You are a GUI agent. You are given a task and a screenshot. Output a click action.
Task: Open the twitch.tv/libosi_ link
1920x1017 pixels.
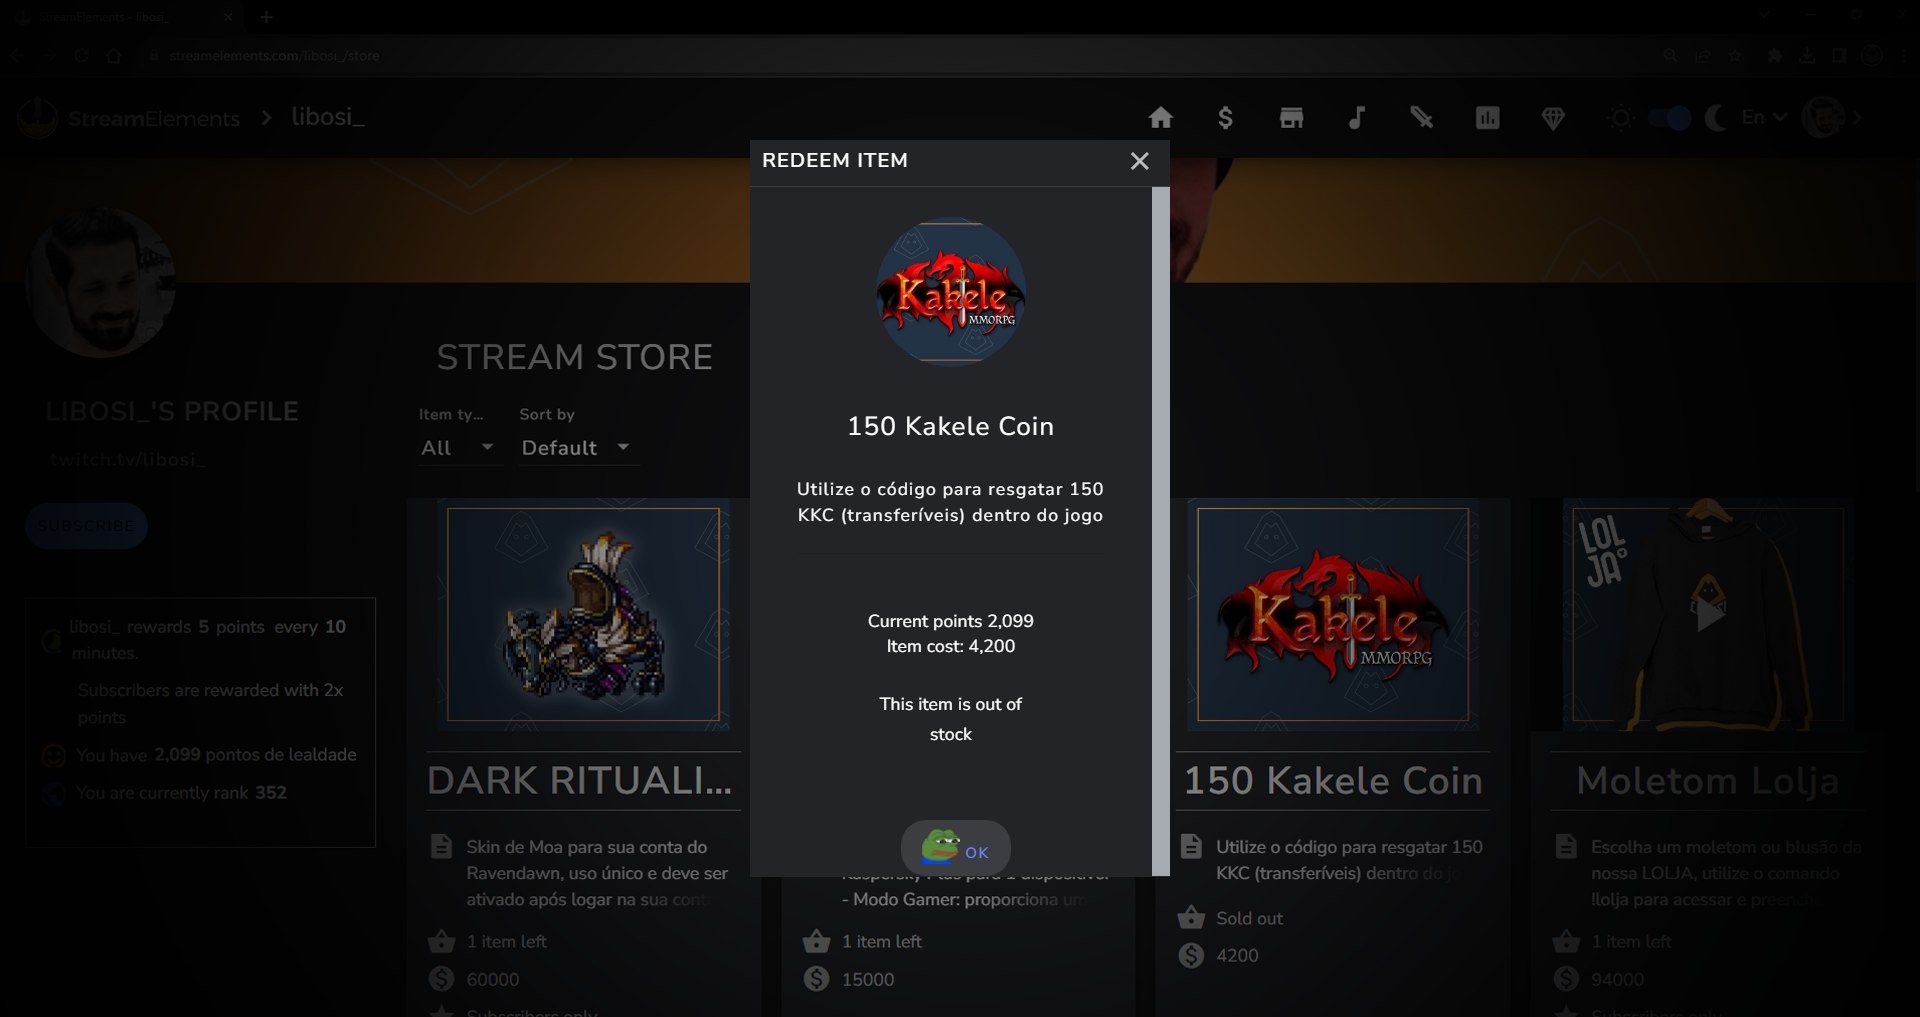click(127, 460)
